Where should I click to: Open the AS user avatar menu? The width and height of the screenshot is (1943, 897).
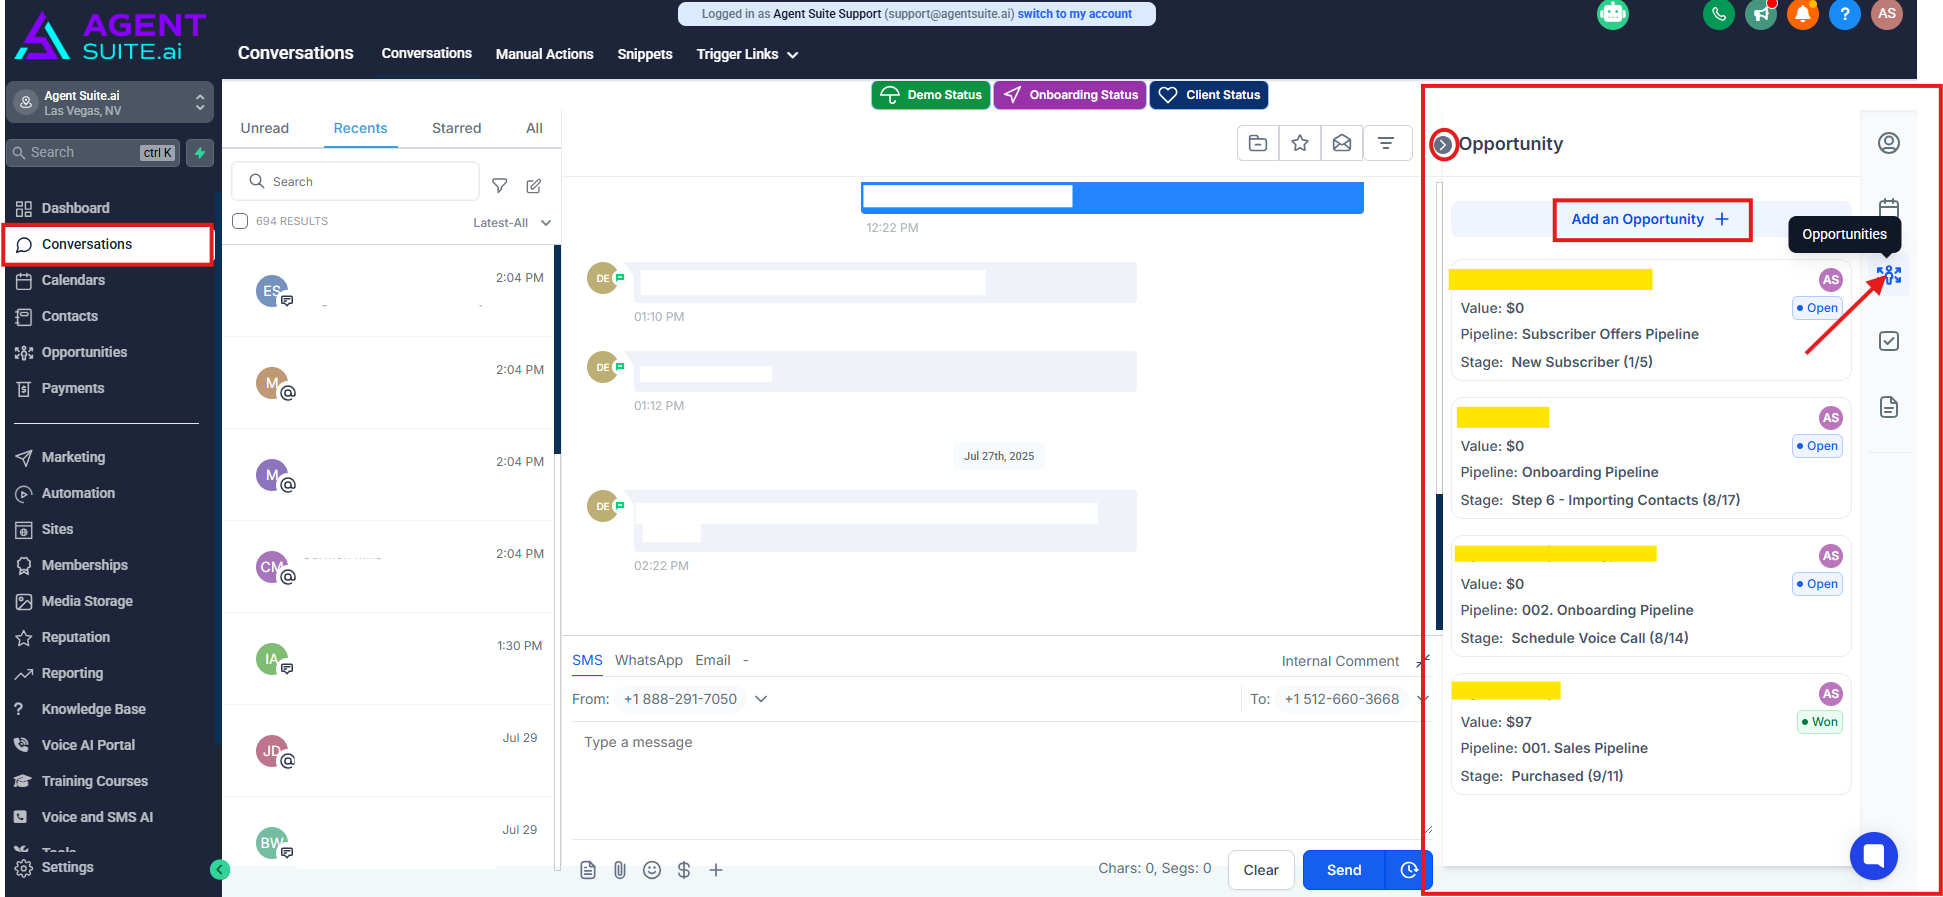[x=1887, y=14]
